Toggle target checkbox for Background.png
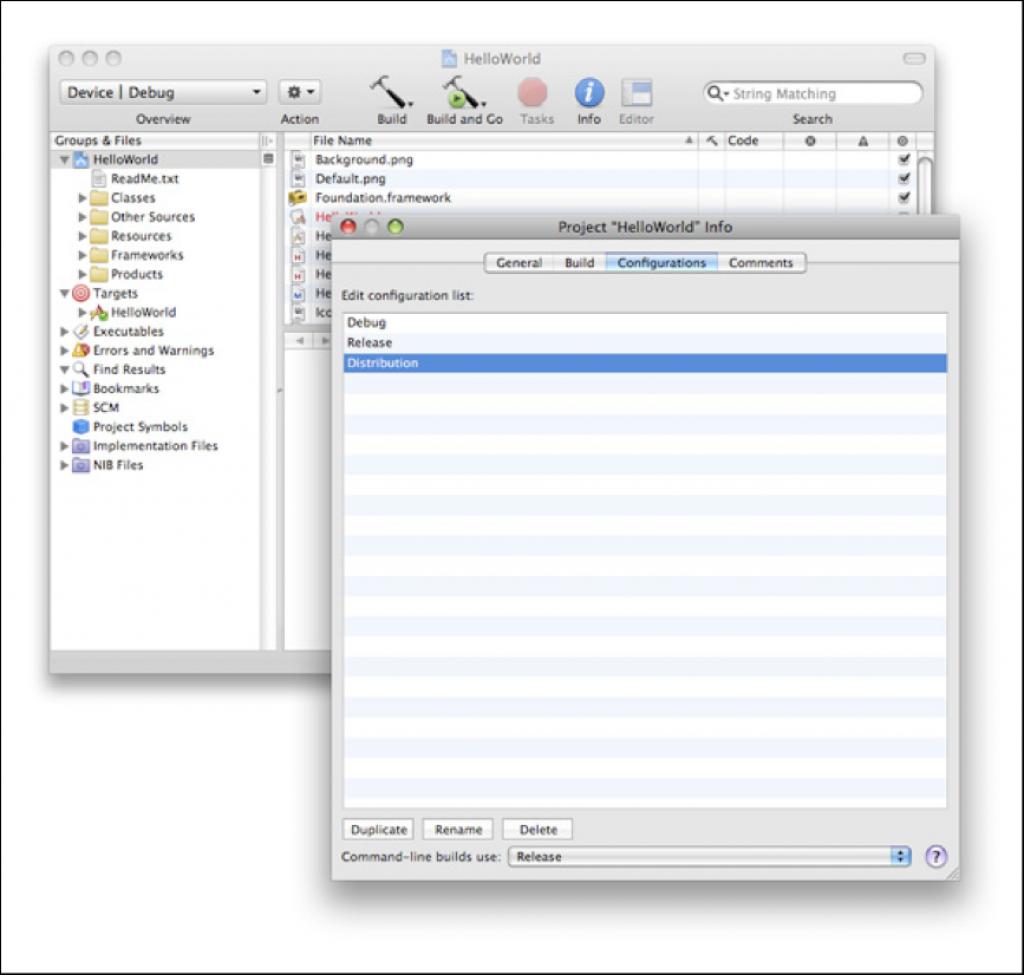 coord(904,159)
